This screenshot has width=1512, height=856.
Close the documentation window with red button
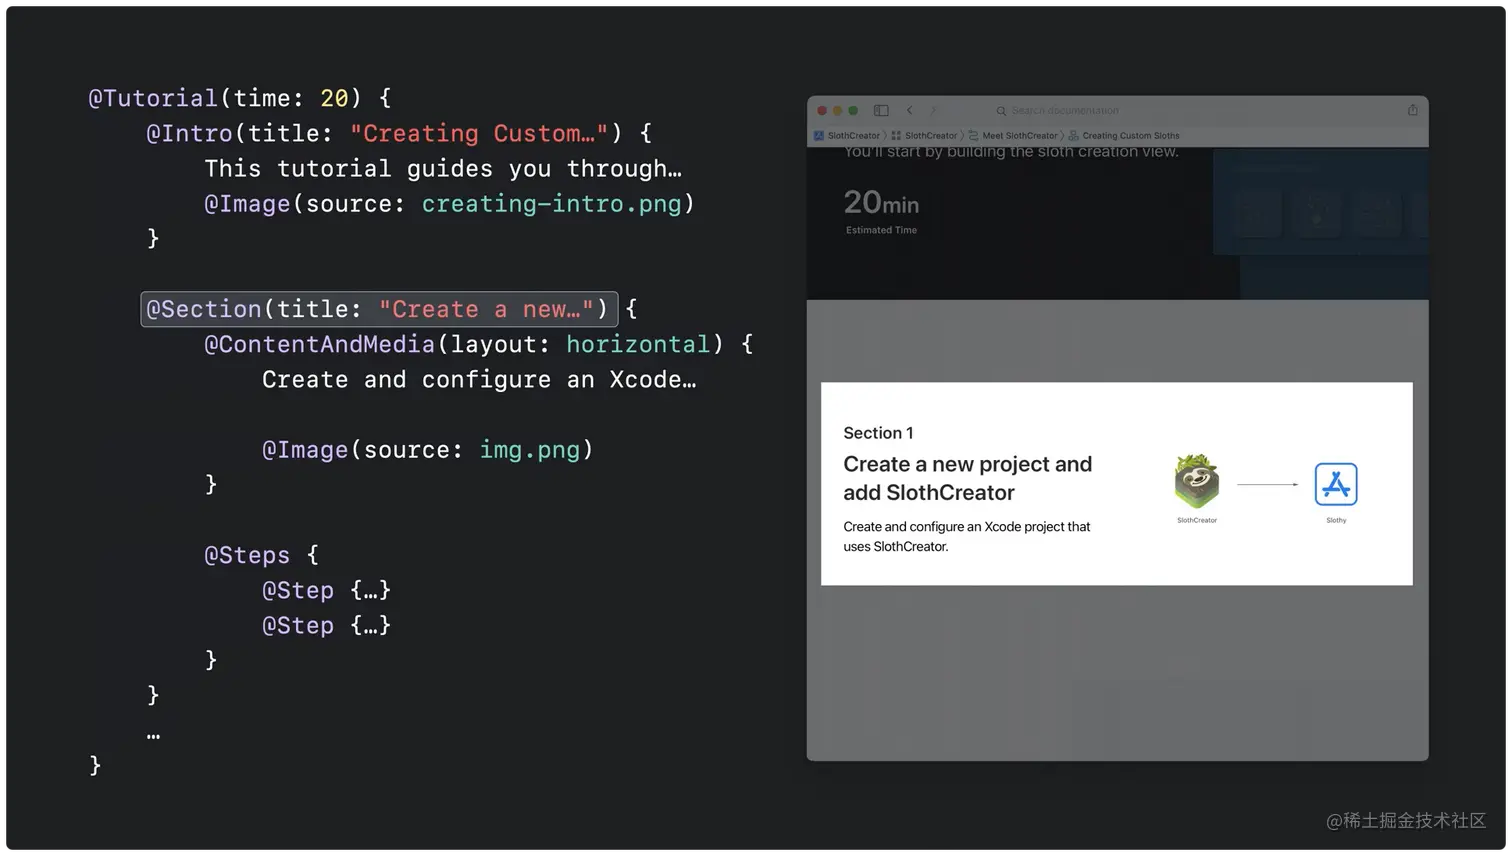(822, 111)
